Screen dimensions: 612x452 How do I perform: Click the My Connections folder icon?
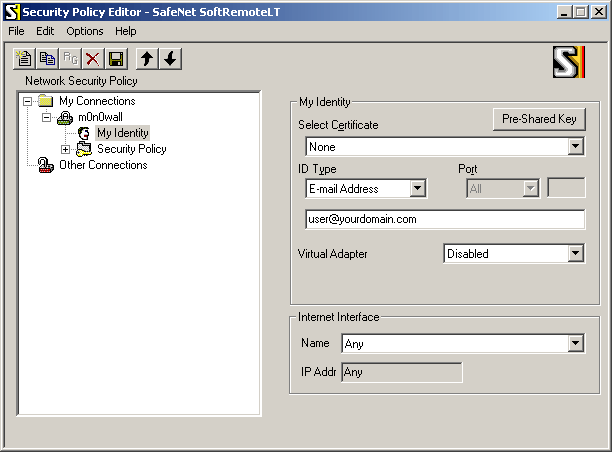[x=46, y=101]
